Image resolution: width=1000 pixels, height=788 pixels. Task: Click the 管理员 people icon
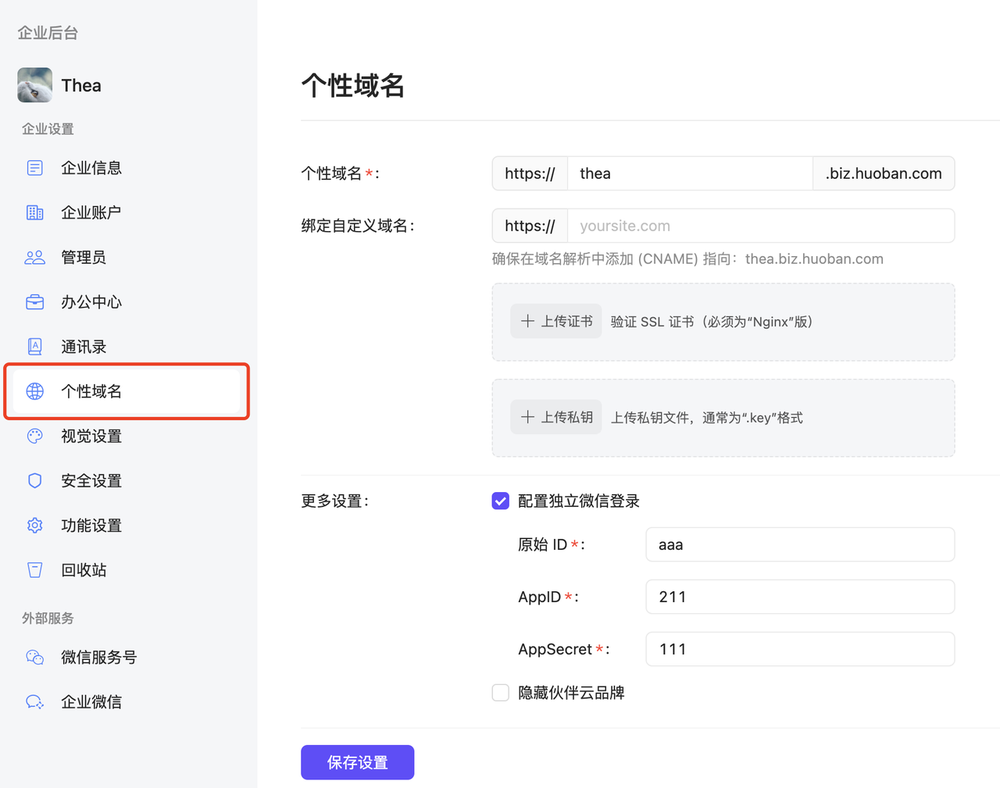(x=35, y=258)
